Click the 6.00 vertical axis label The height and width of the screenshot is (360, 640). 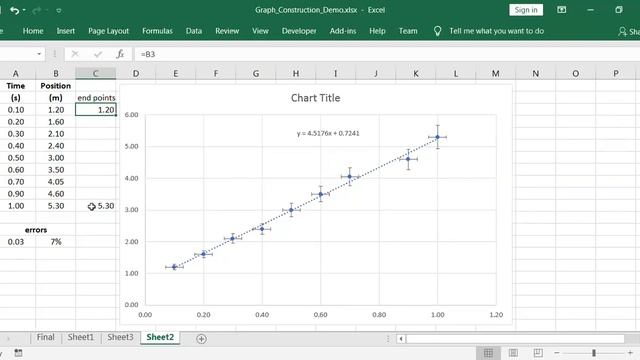(x=131, y=115)
